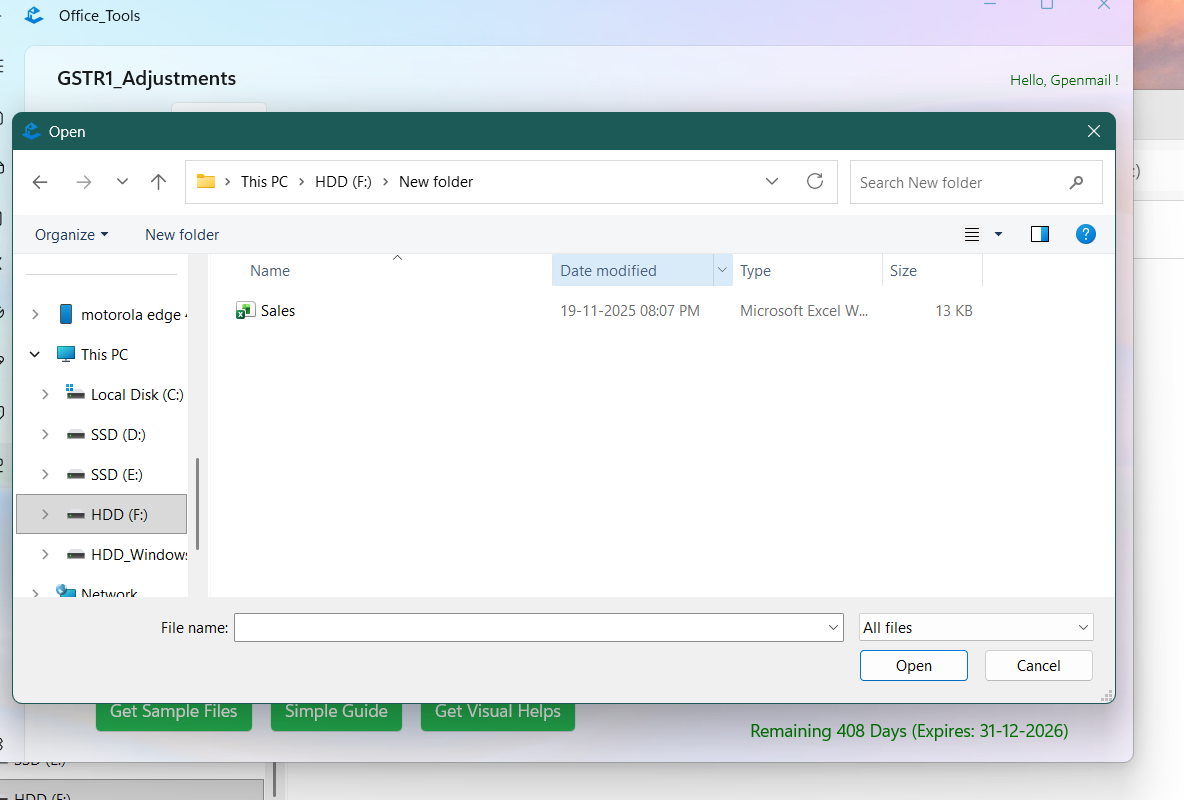Screen dimensions: 1184x800
Task: Expand the File name history dropdown
Action: [x=833, y=627]
